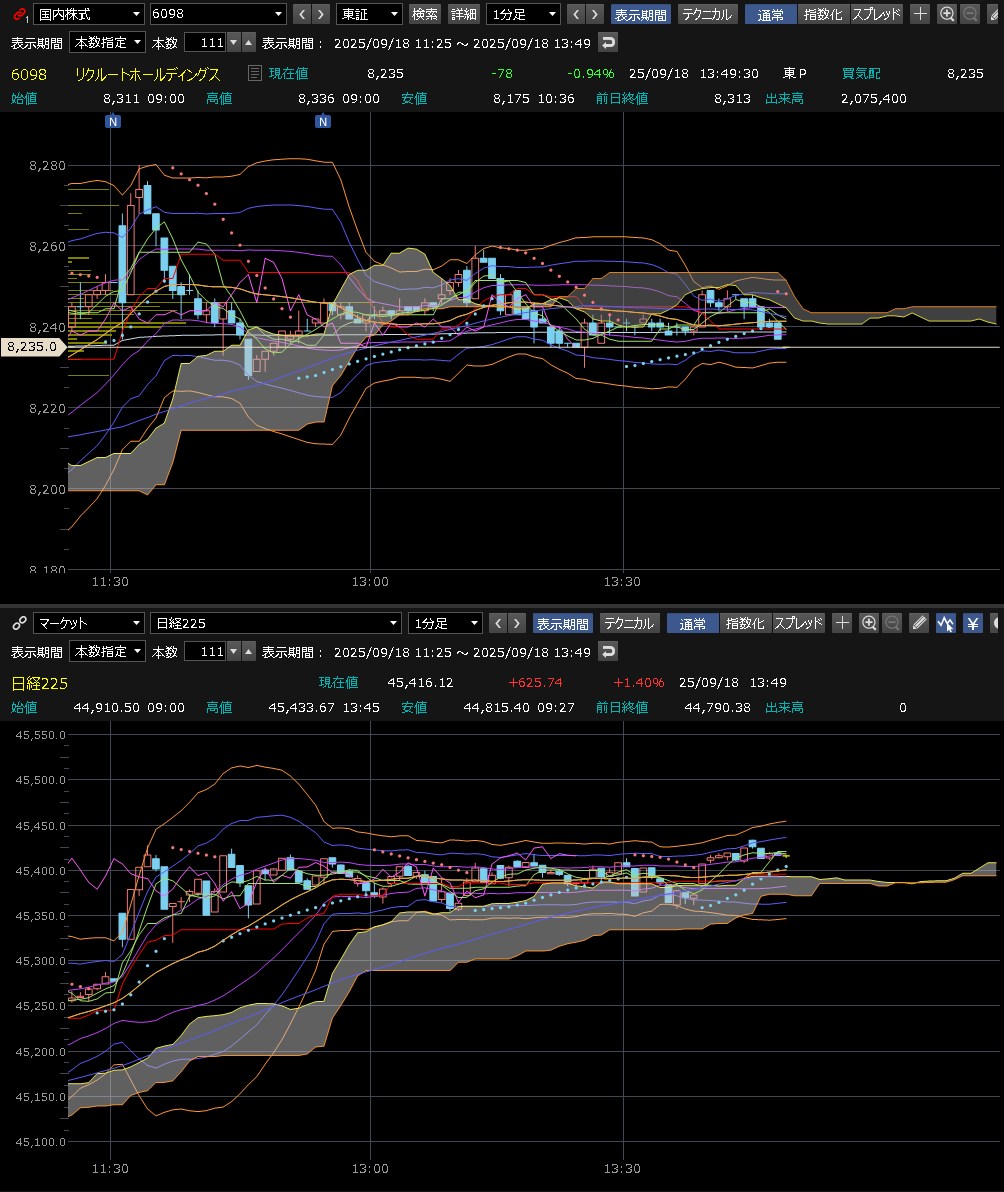
Task: Open the memo icon next to リクルートホールディングス
Action: pos(255,73)
